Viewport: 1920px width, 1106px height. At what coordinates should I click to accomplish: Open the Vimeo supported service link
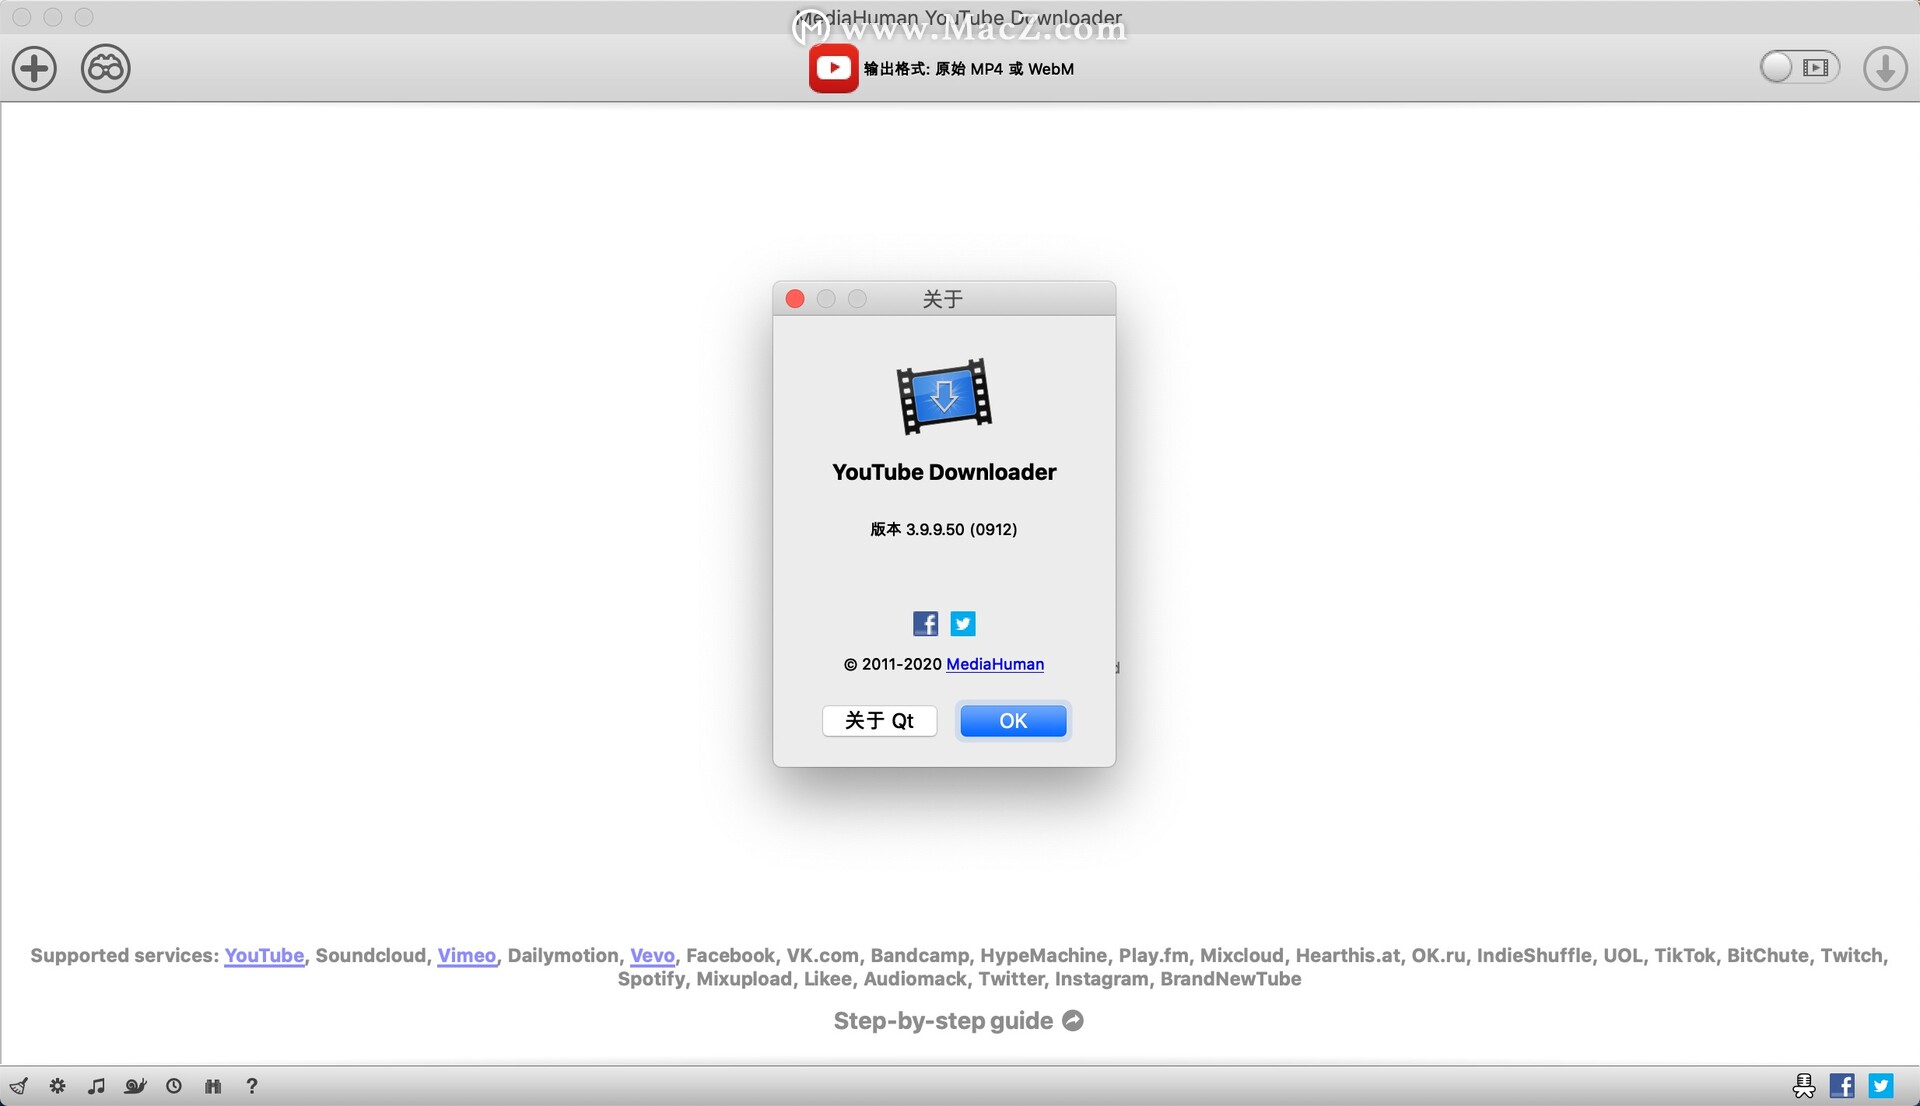[467, 955]
